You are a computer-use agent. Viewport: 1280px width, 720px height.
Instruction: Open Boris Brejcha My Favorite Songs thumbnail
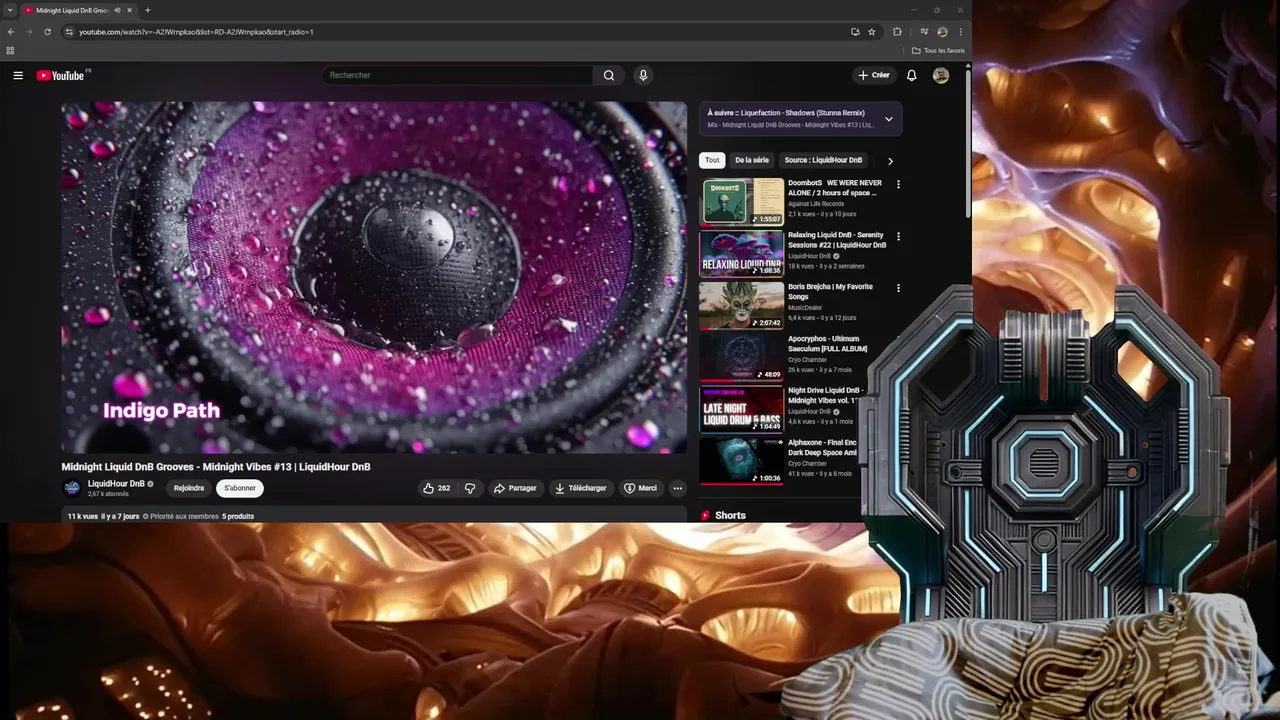741,305
